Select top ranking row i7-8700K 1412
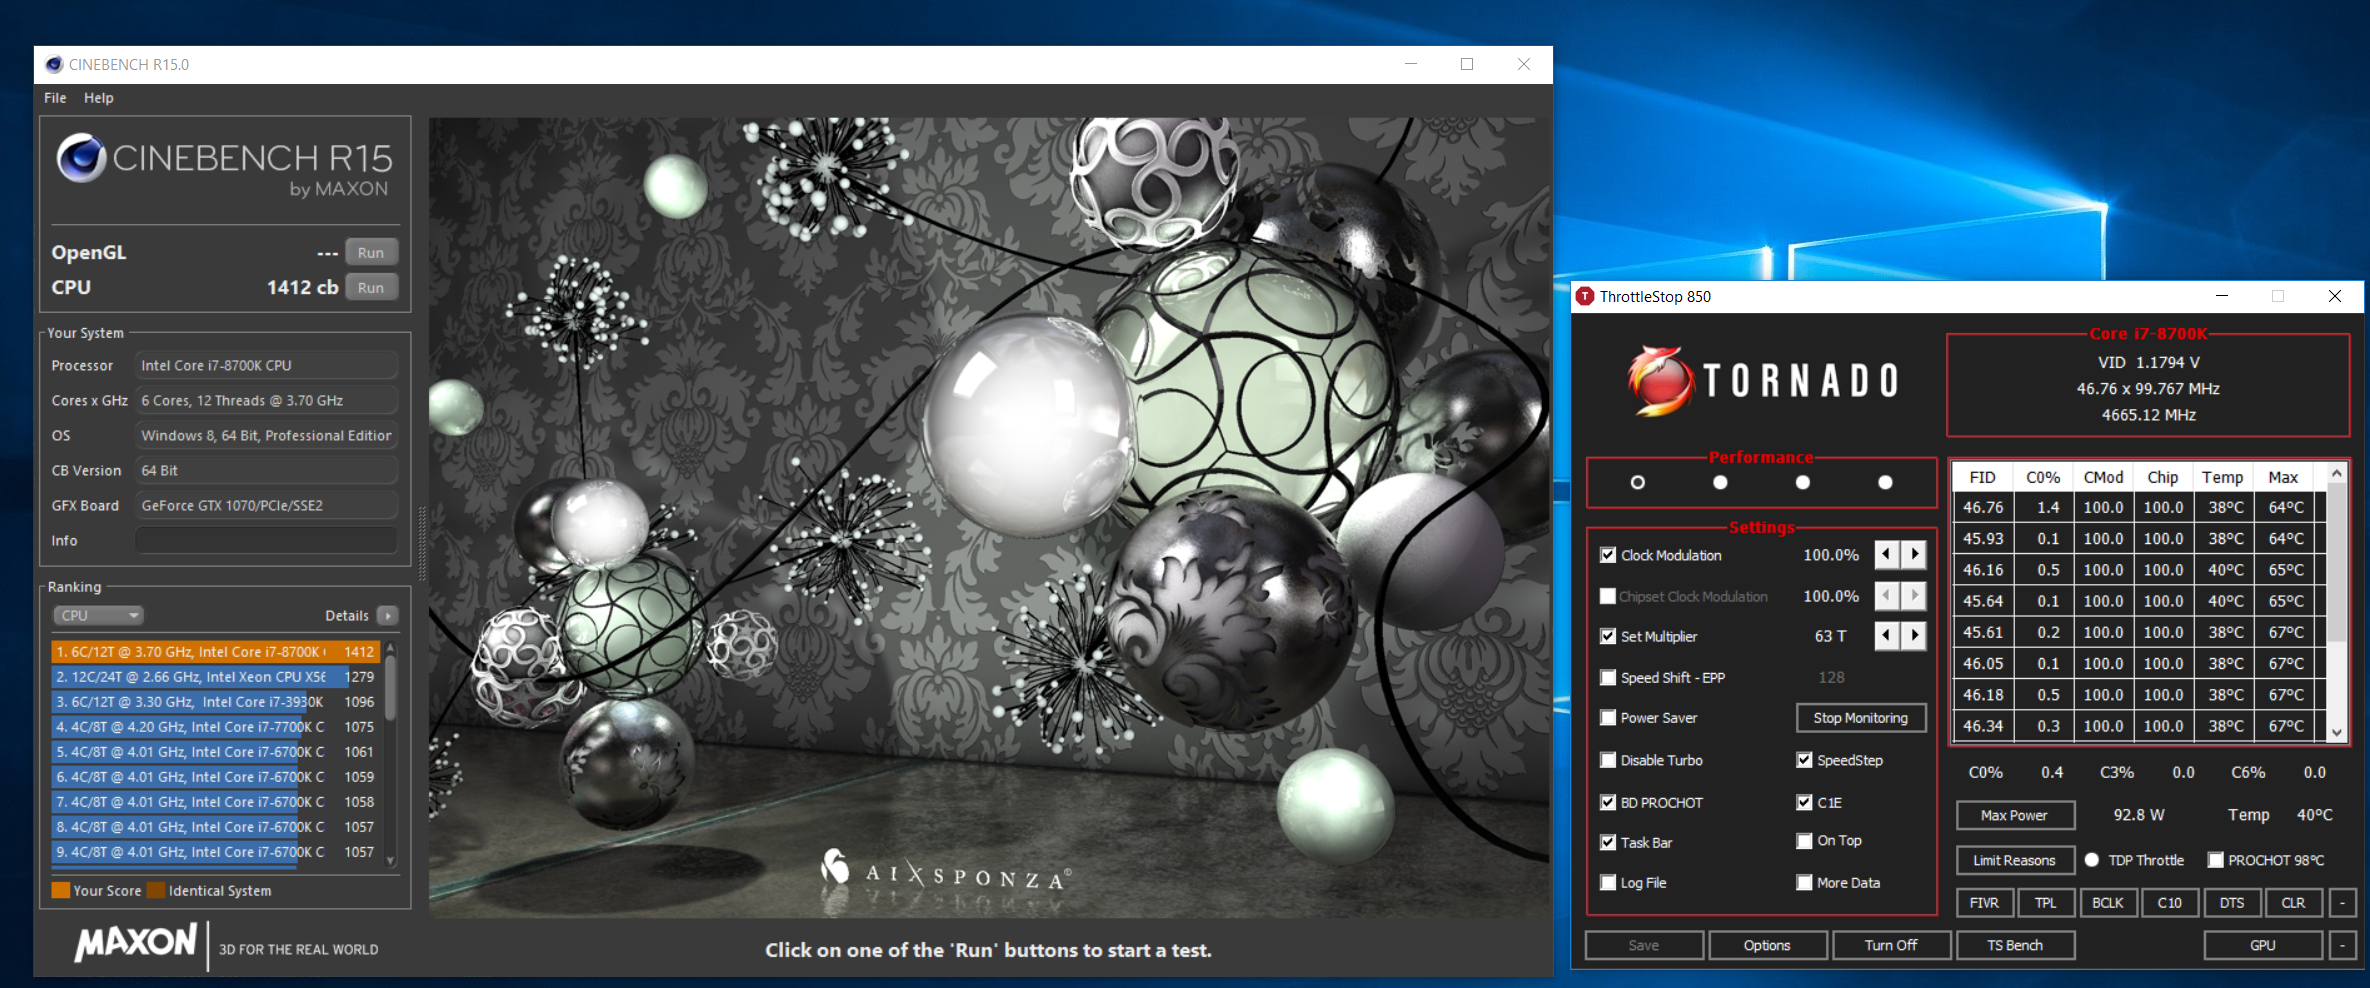 [x=215, y=652]
